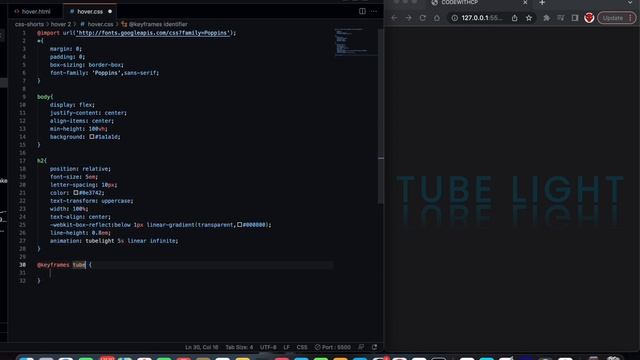This screenshot has height=360, width=640.
Task: Open browser three-dot menu
Action: [631, 18]
